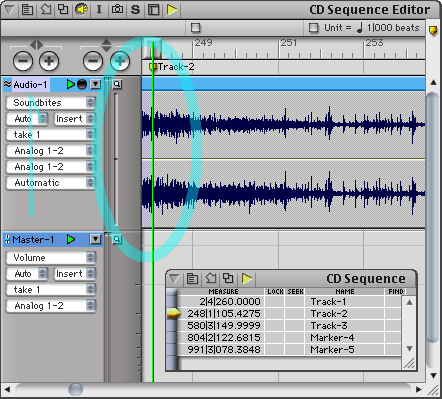Enable the checkbox beside Unit label

pos(313,27)
